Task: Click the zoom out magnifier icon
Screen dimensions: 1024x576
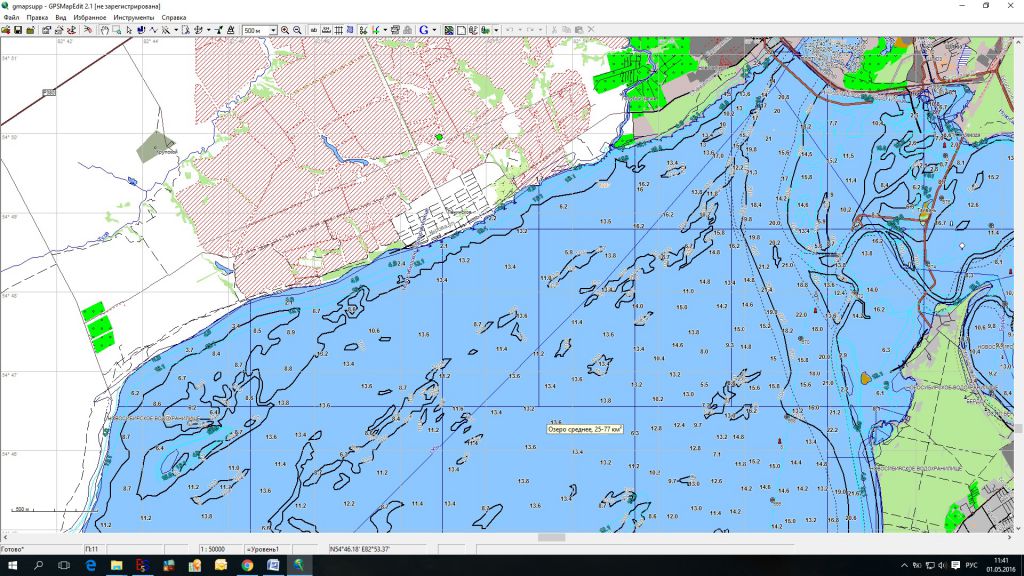Action: pos(297,30)
